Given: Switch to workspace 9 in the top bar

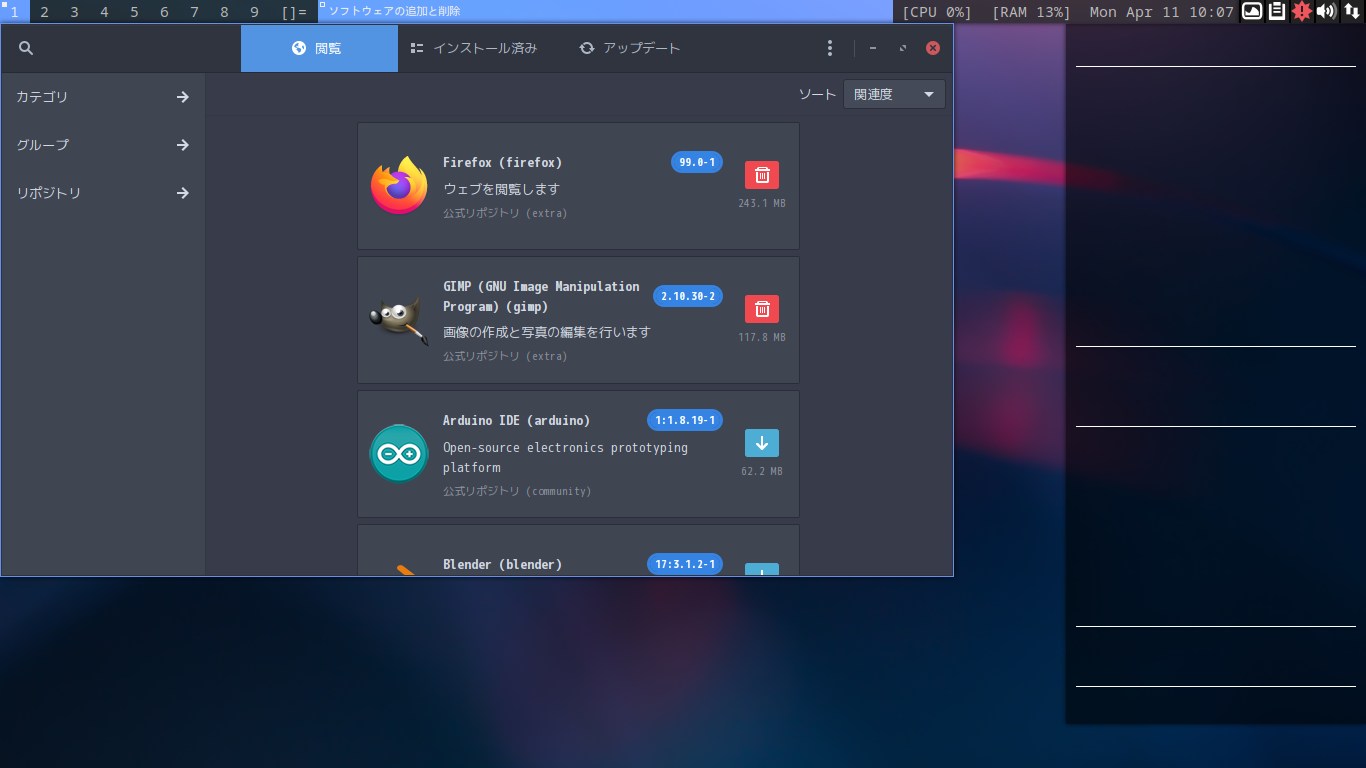Looking at the screenshot, I should click(254, 12).
